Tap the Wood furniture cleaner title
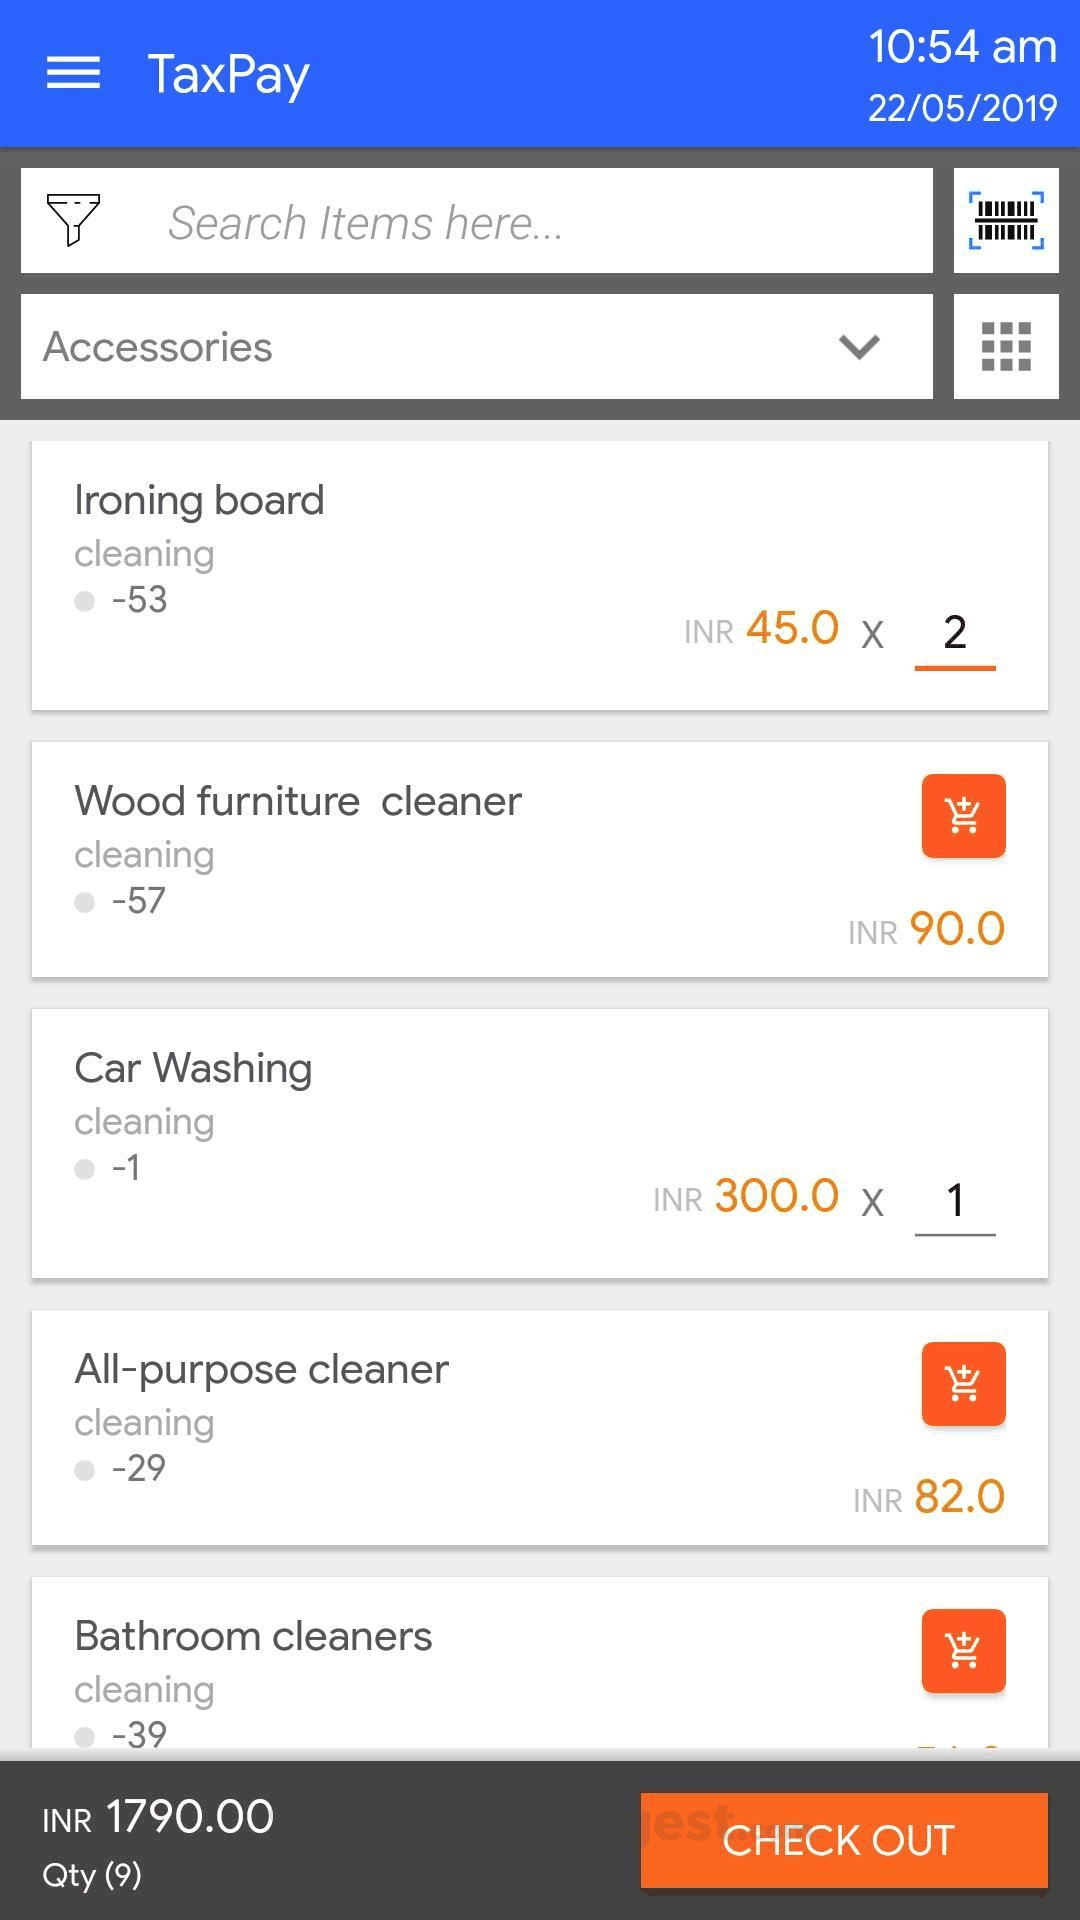 tap(298, 801)
